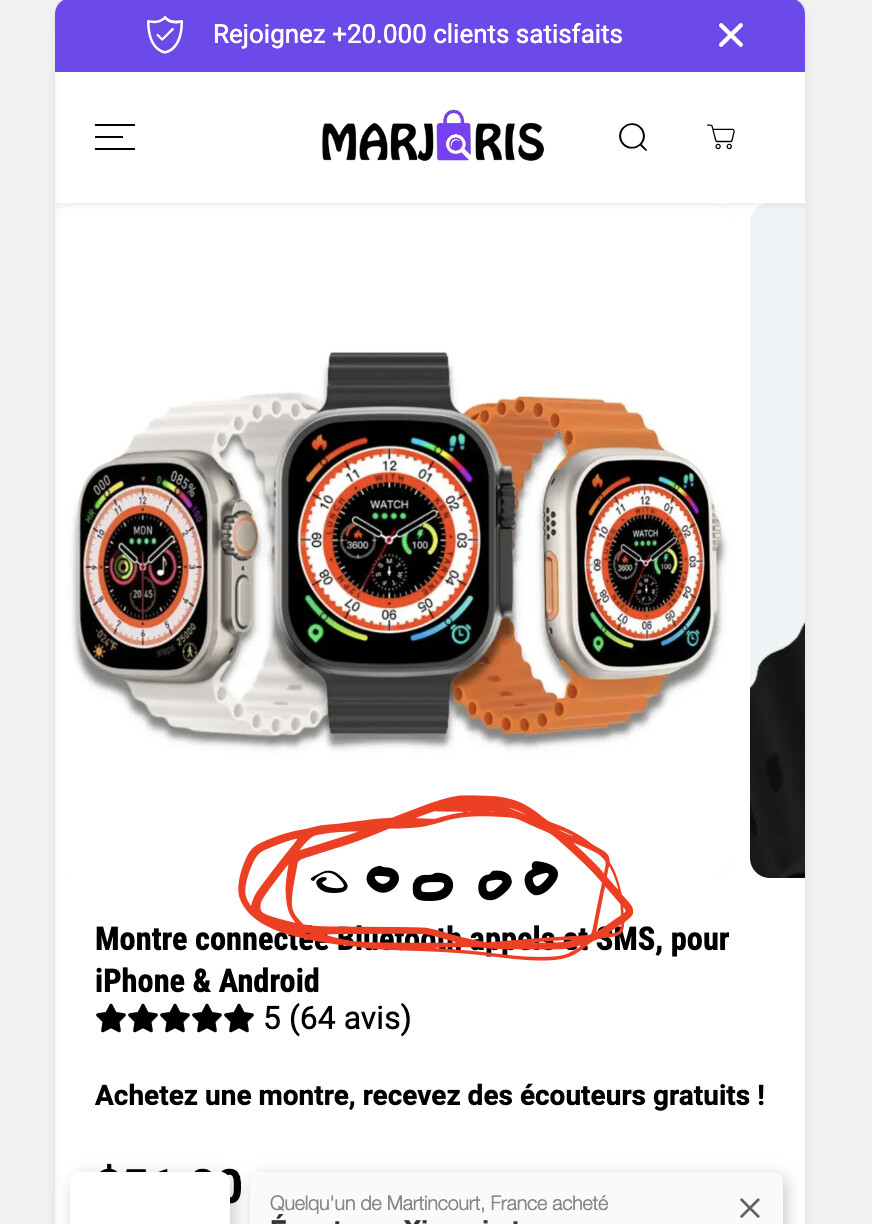Screen dimensions: 872x1224
Task: Open the search magnifier icon
Action: pos(633,137)
